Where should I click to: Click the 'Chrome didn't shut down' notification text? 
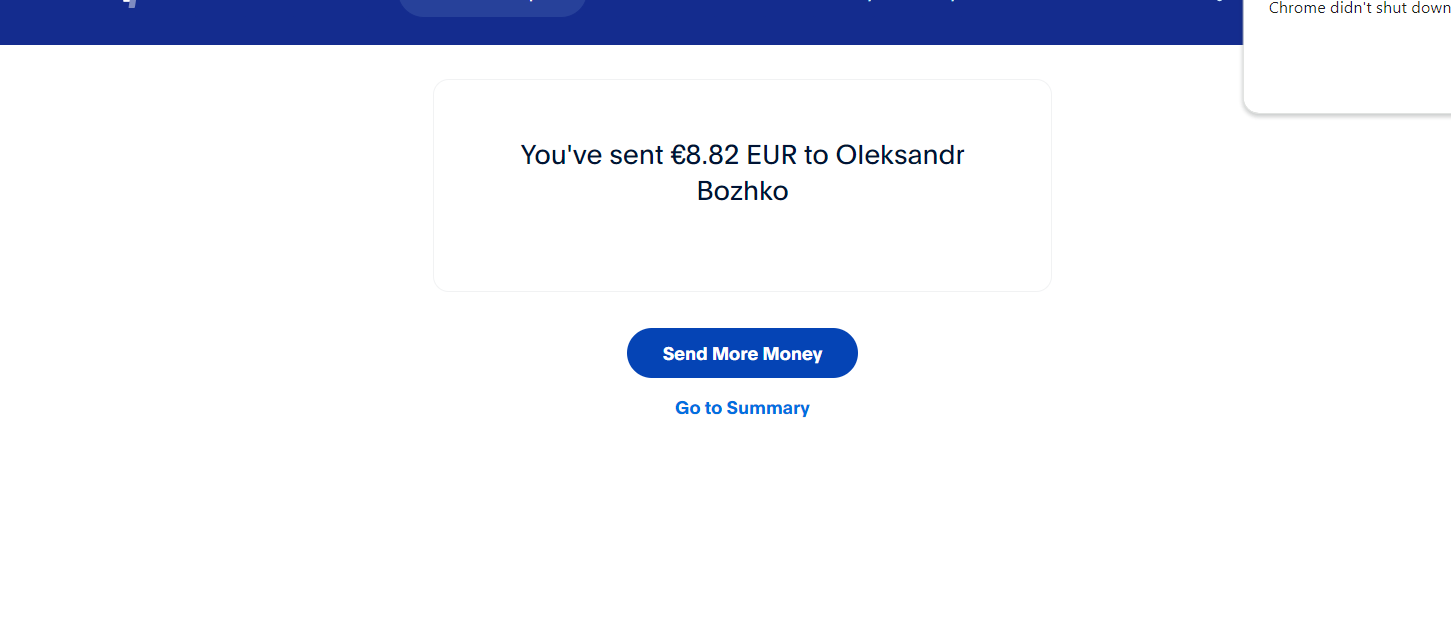pyautogui.click(x=1358, y=8)
